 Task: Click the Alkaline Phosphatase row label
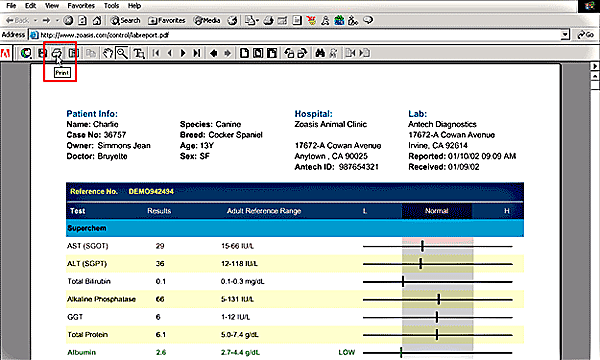[x=101, y=299]
